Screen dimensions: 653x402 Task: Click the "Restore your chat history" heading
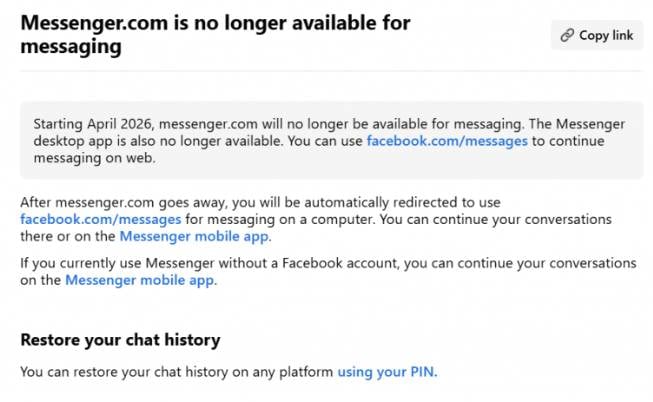(x=120, y=340)
